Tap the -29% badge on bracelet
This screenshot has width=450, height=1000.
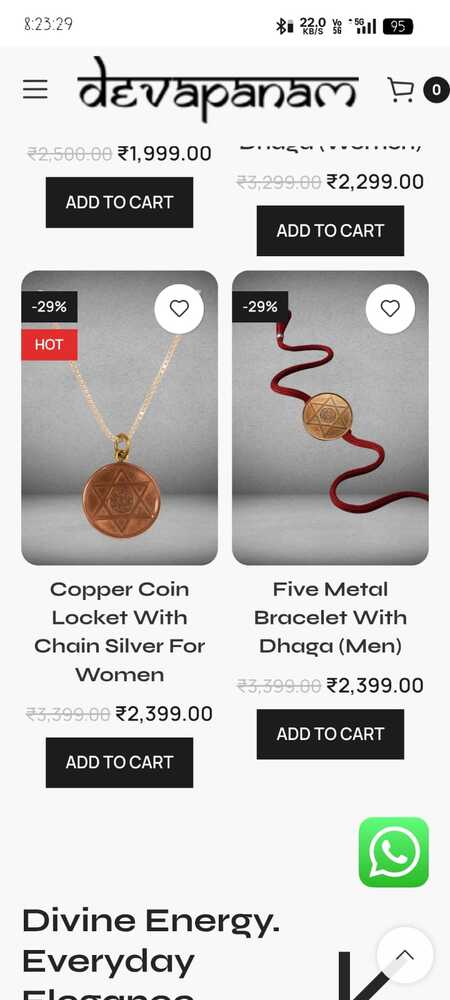[260, 307]
